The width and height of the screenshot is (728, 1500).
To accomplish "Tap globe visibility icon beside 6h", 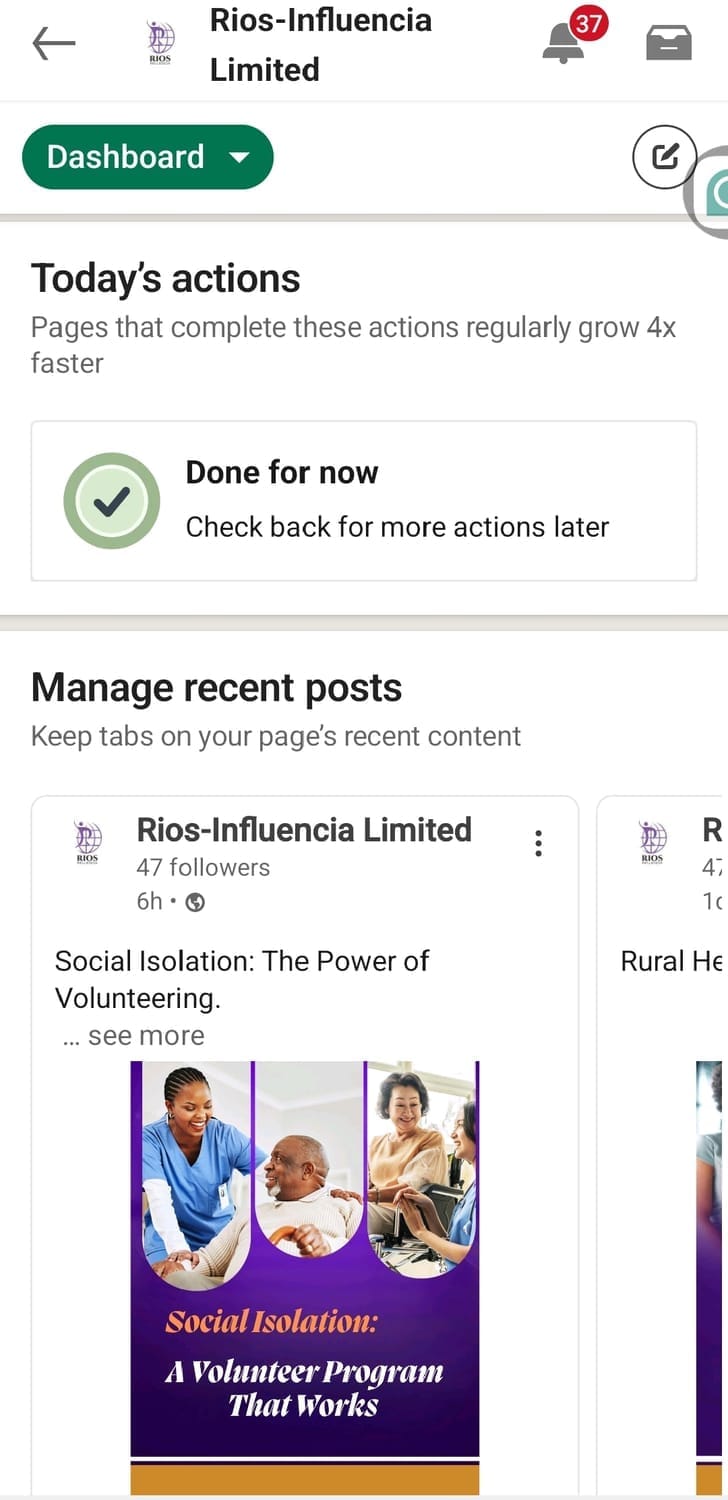I will coord(196,902).
